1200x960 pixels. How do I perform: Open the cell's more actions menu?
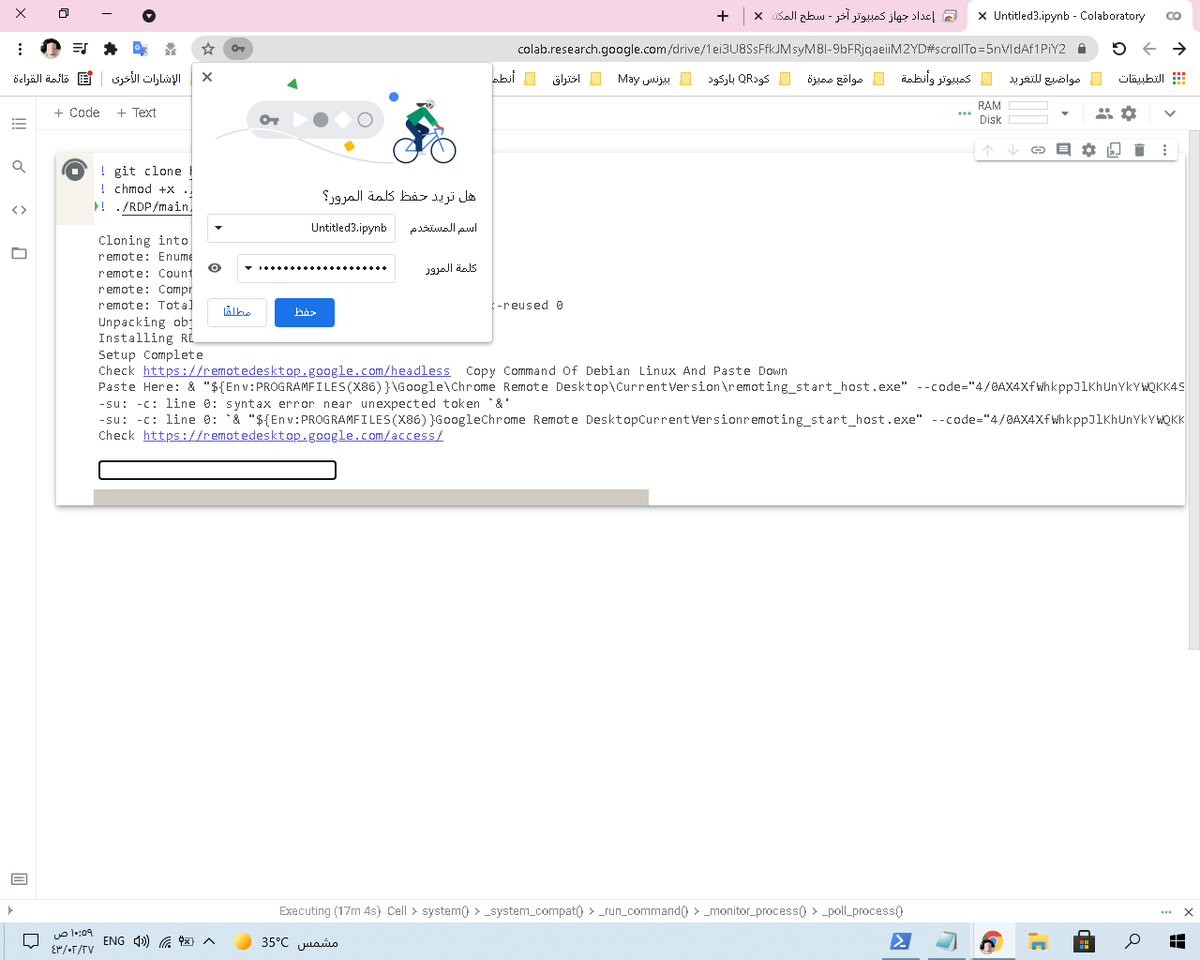click(x=1164, y=150)
